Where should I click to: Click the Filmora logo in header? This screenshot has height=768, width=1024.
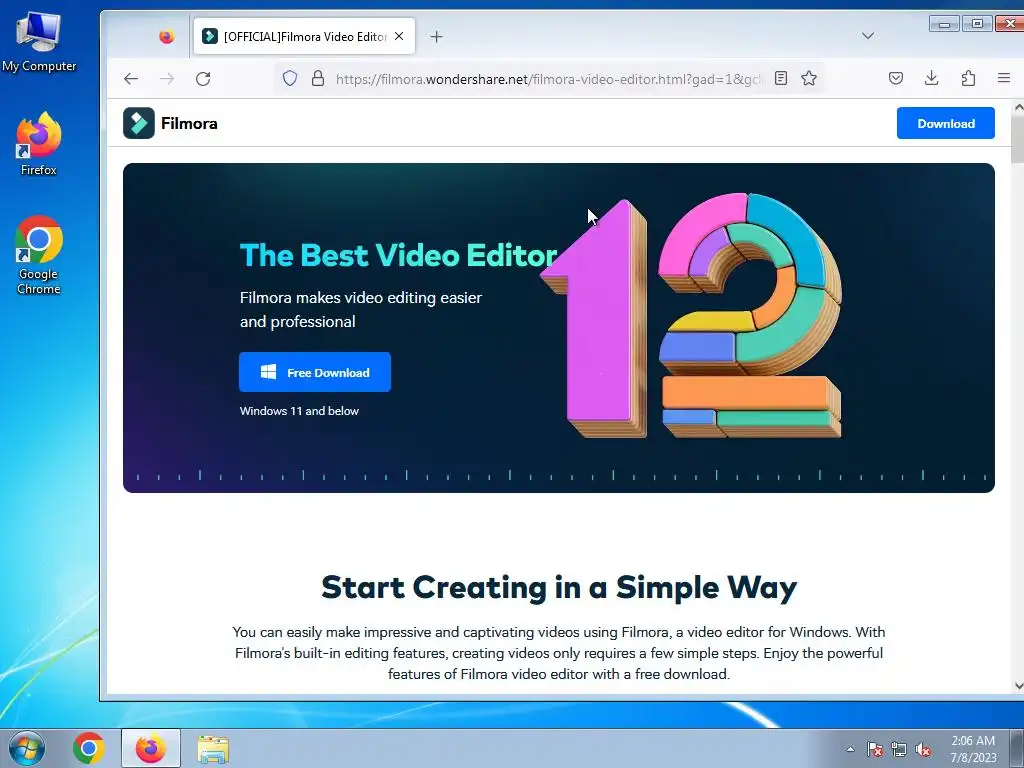tap(170, 123)
